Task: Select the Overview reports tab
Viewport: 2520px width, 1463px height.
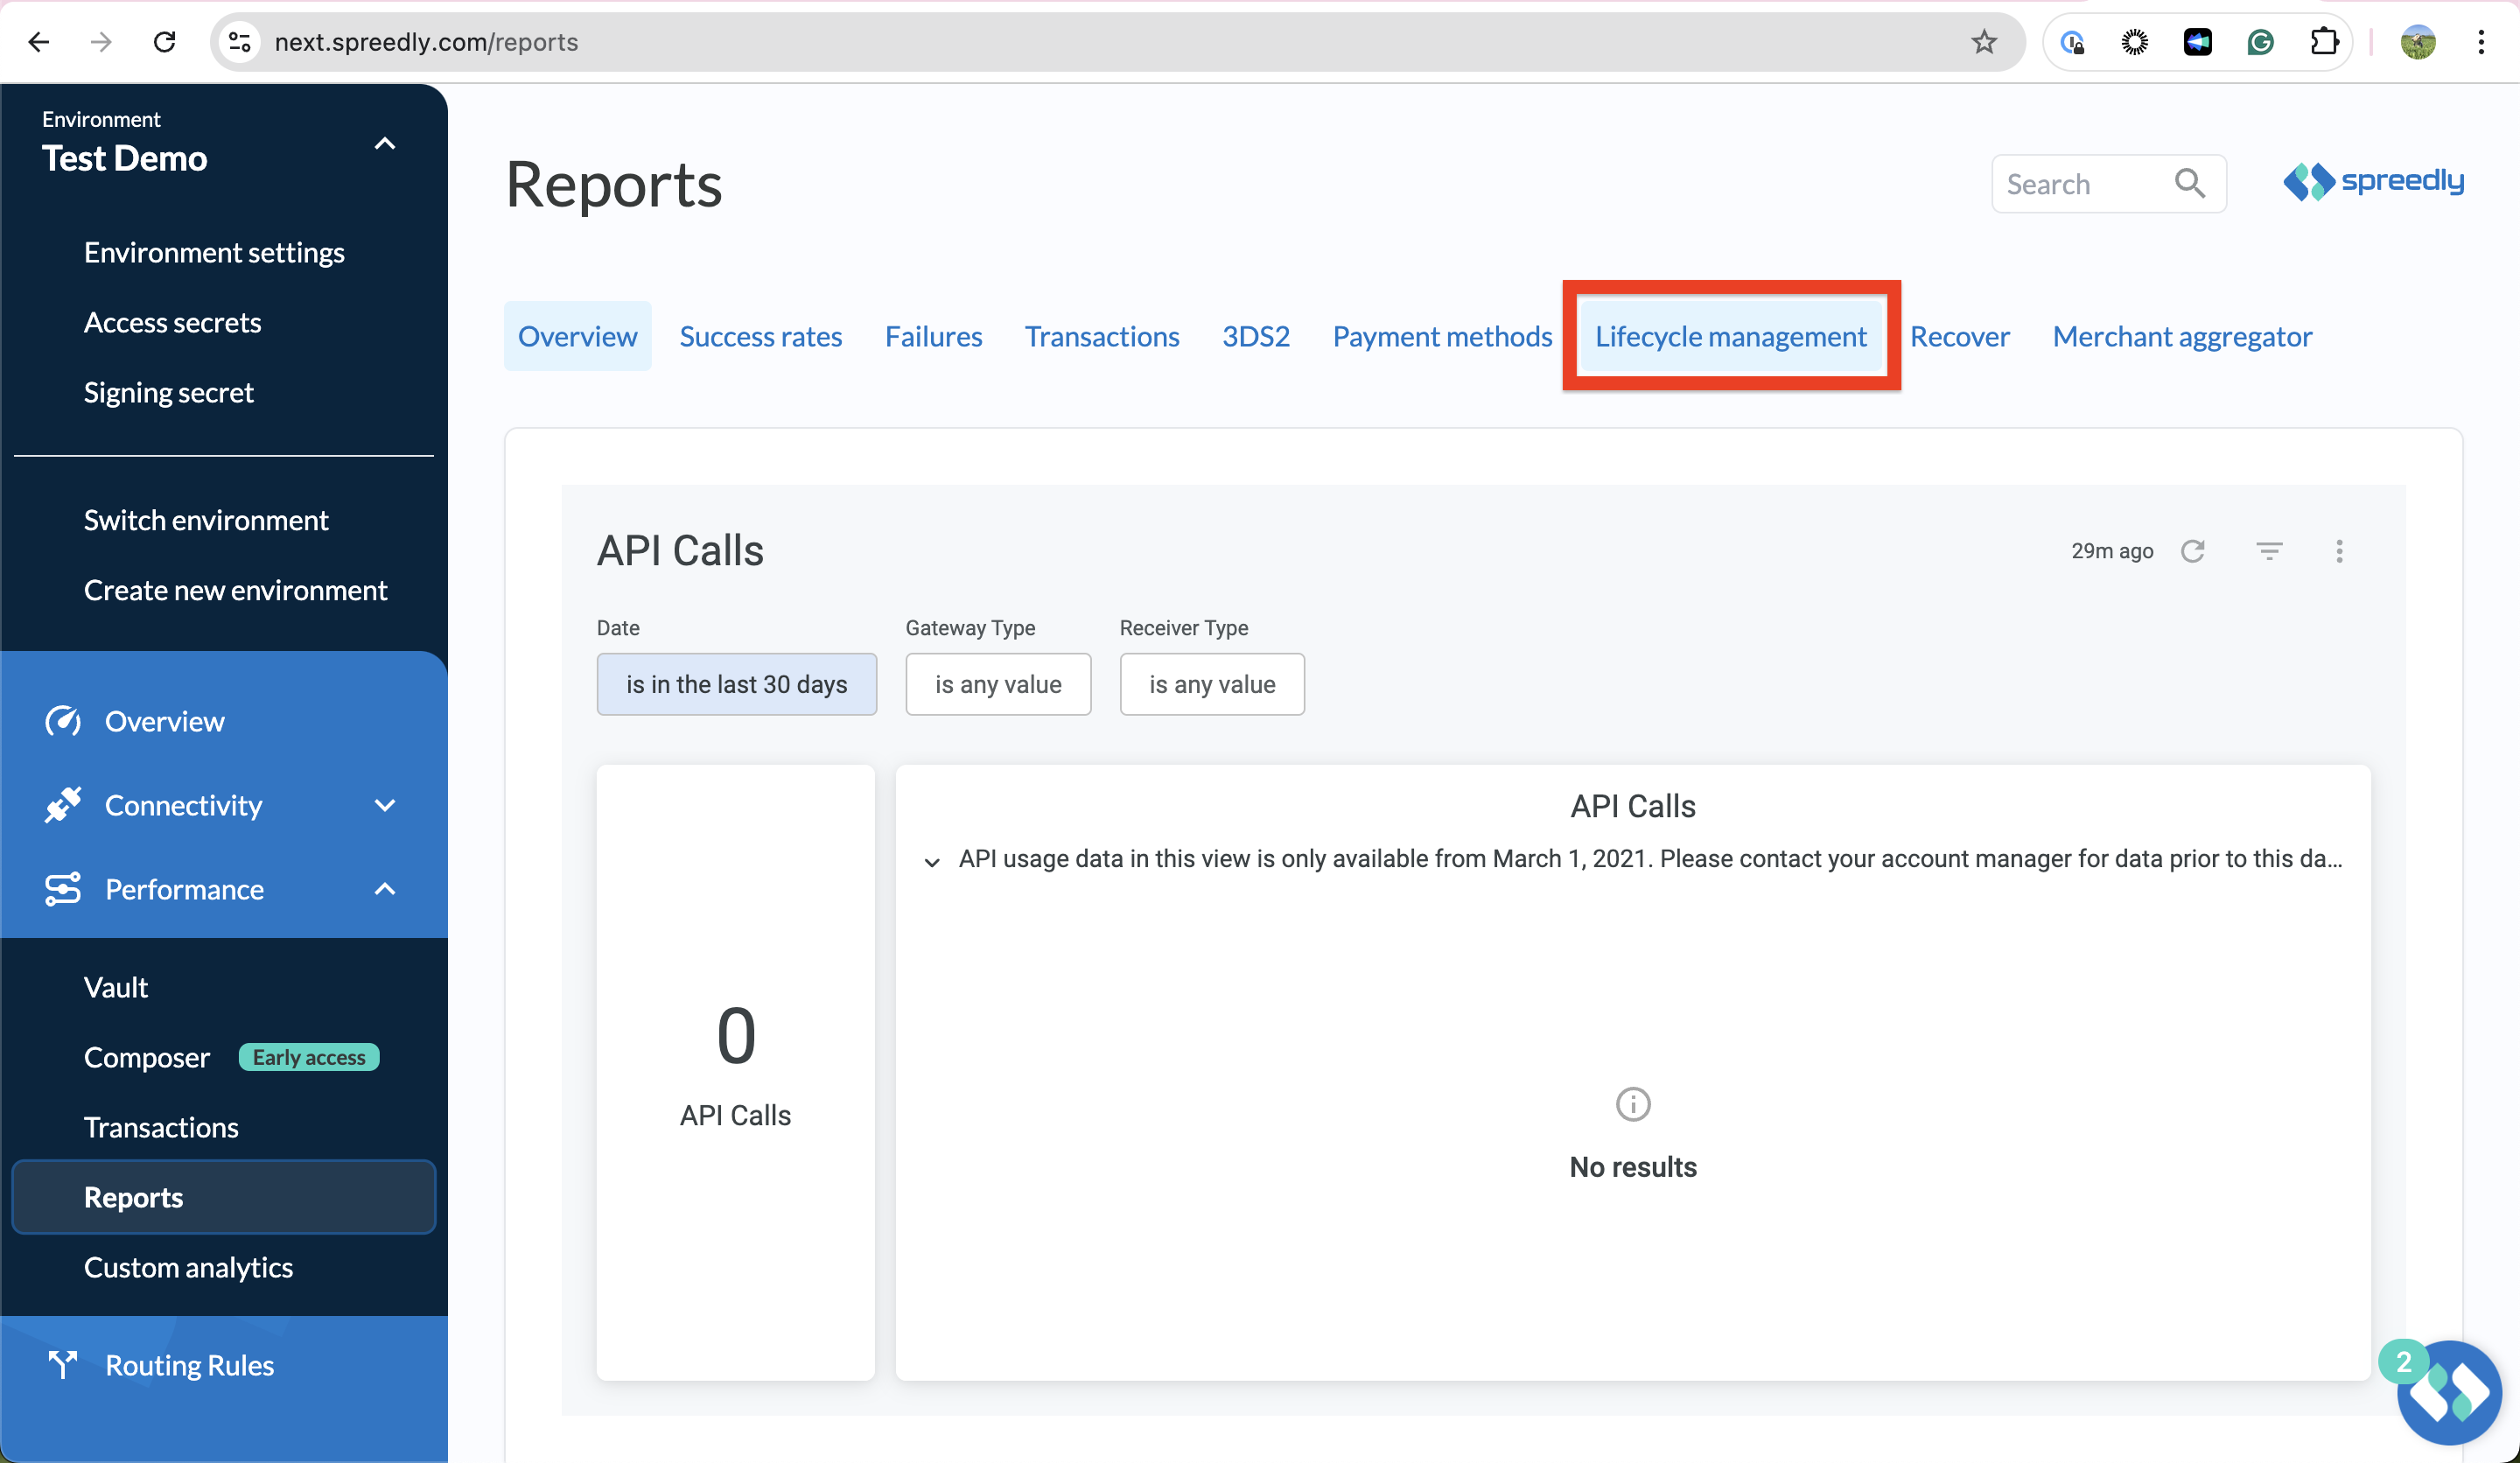Action: coord(577,336)
